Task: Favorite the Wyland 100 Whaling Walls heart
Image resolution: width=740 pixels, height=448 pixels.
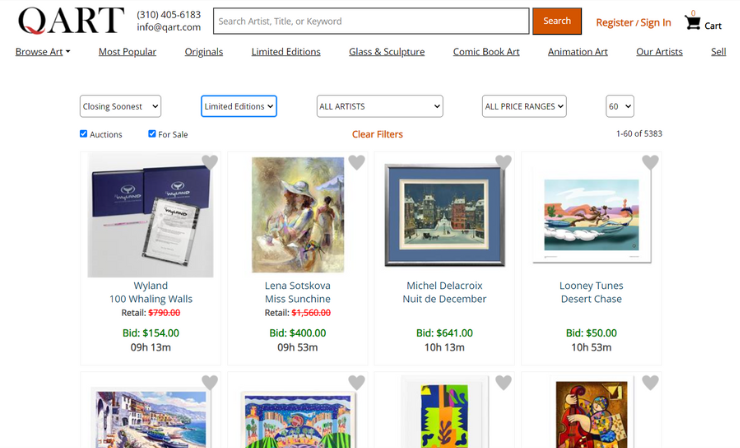Action: point(210,162)
